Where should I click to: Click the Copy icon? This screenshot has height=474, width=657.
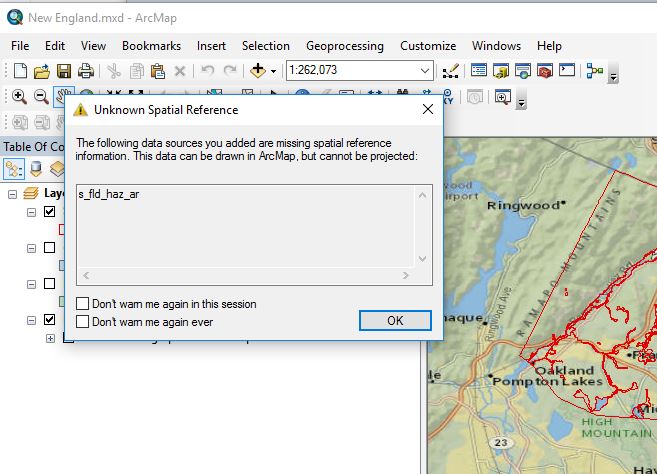pos(136,71)
